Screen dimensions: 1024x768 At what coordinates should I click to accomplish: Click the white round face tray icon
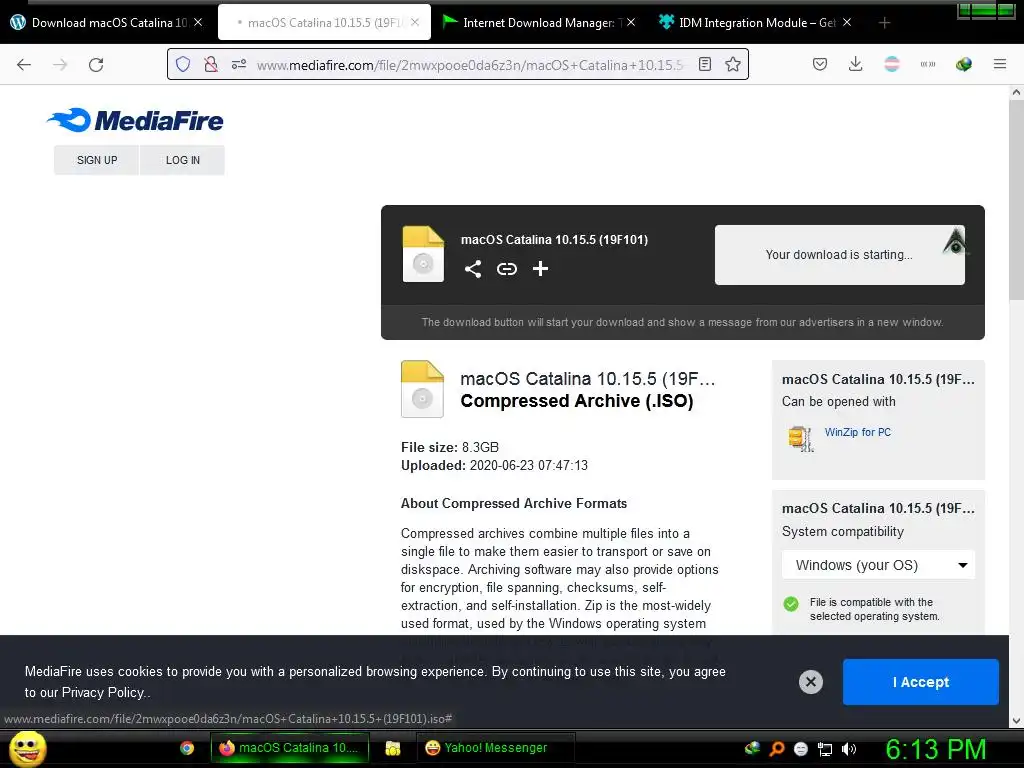click(801, 749)
